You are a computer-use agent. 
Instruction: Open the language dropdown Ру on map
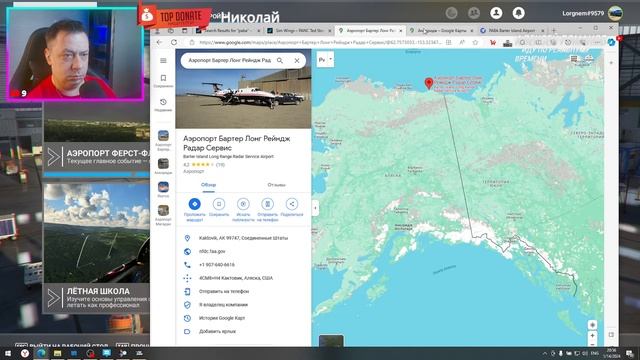click(x=325, y=60)
